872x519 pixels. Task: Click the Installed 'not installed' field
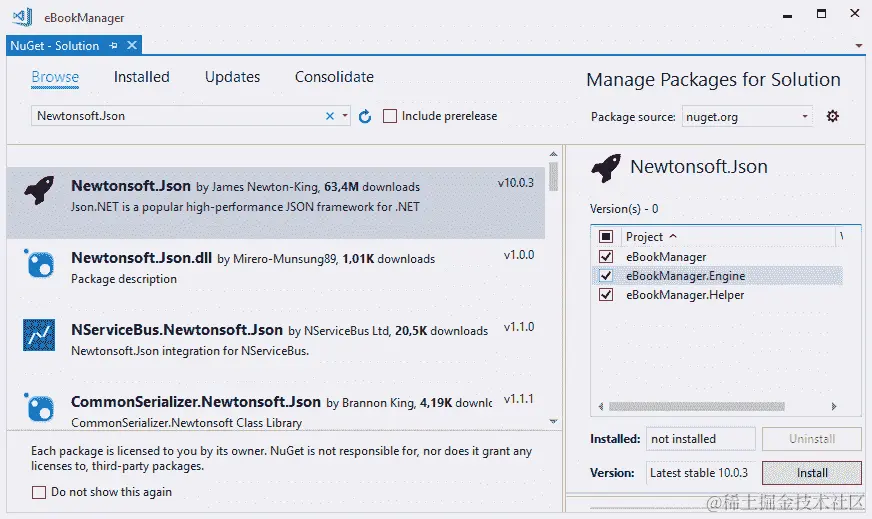point(700,439)
